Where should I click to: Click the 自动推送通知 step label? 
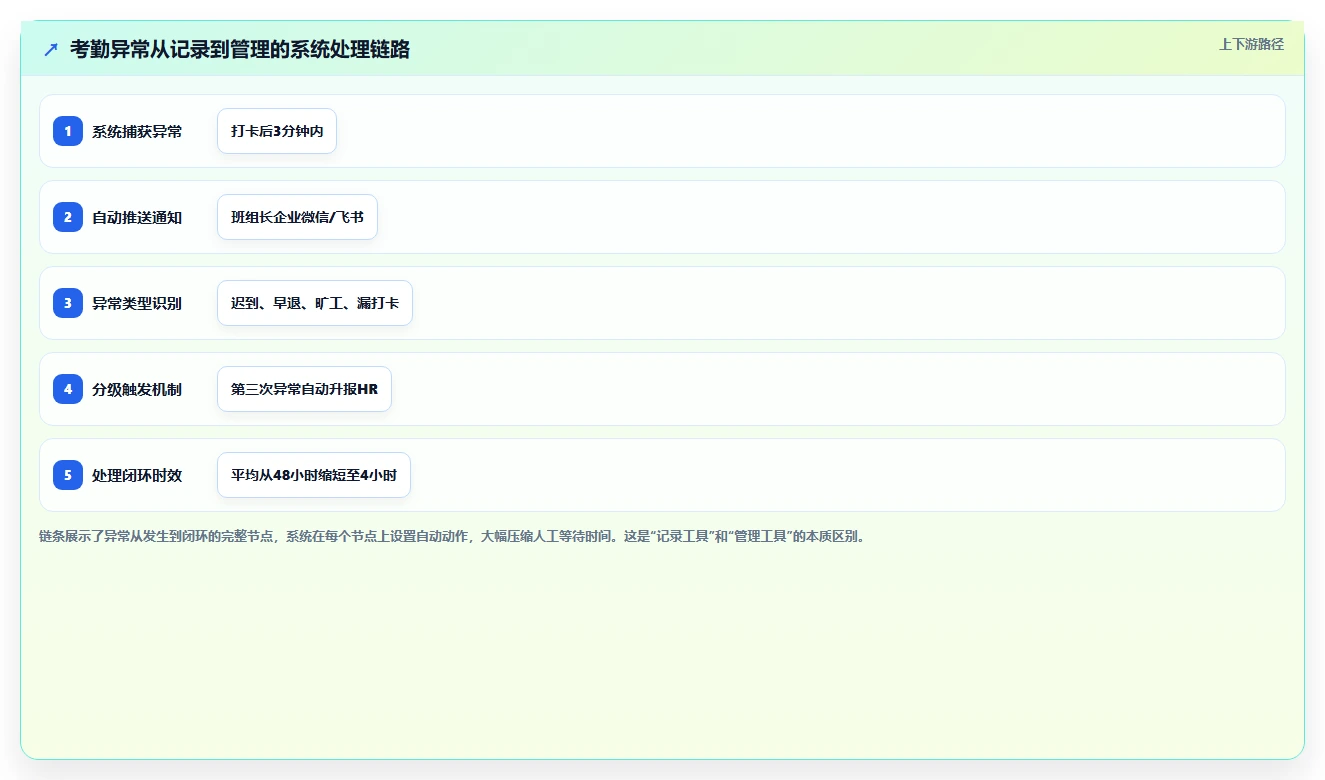pos(137,217)
